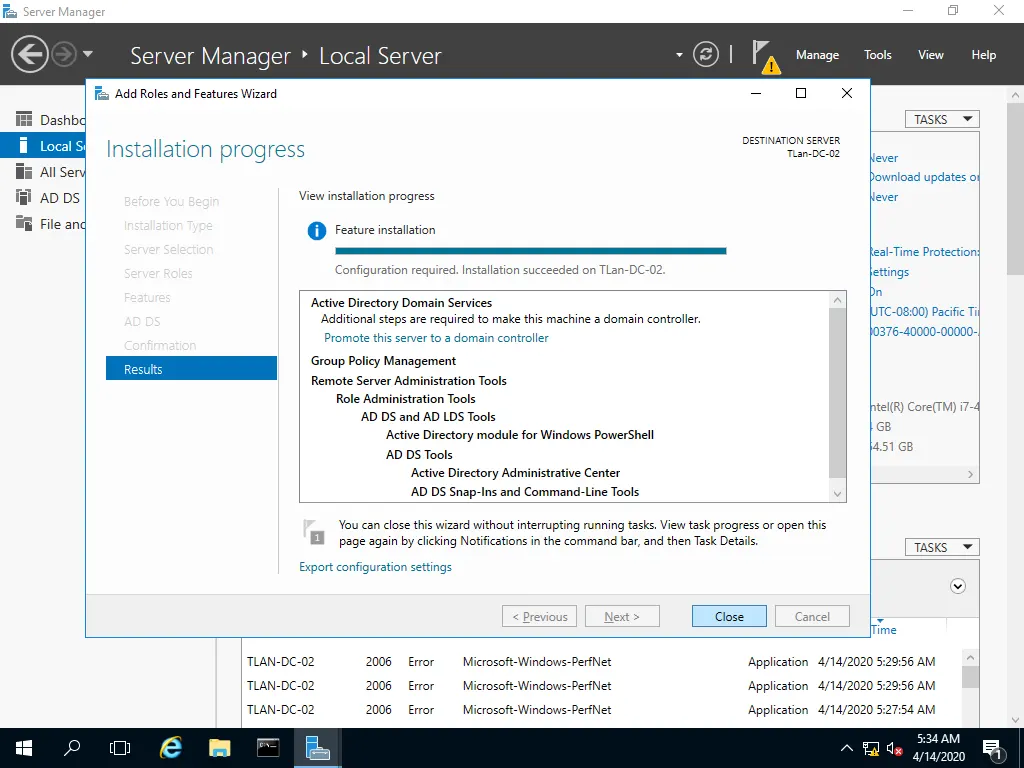
Task: Click the notification flag icon beside wizard tip
Action: point(314,532)
